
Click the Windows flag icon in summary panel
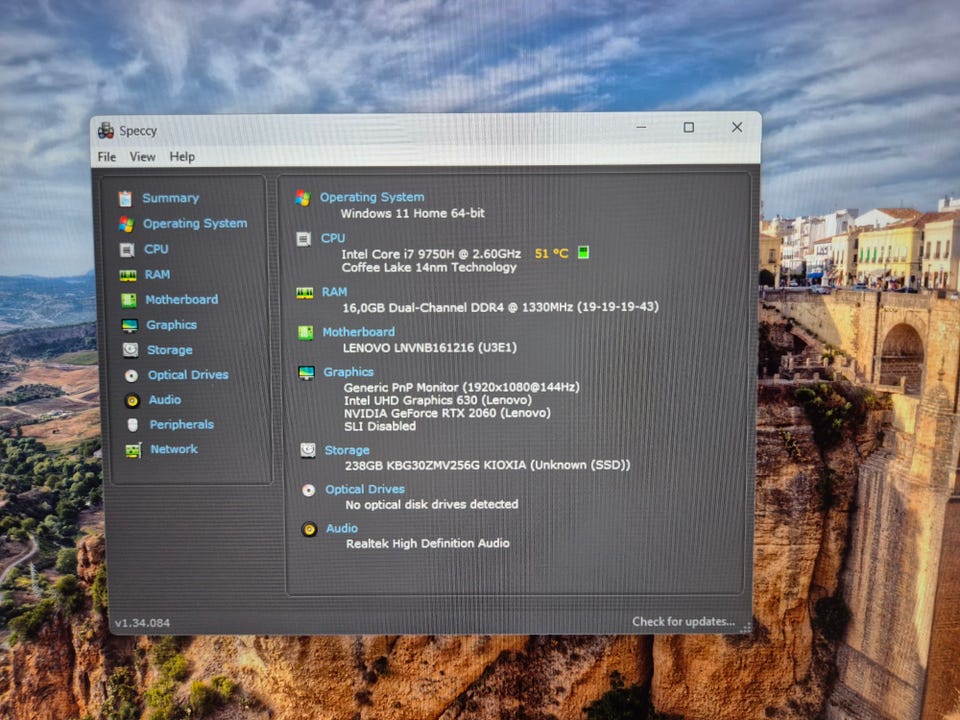click(x=302, y=198)
